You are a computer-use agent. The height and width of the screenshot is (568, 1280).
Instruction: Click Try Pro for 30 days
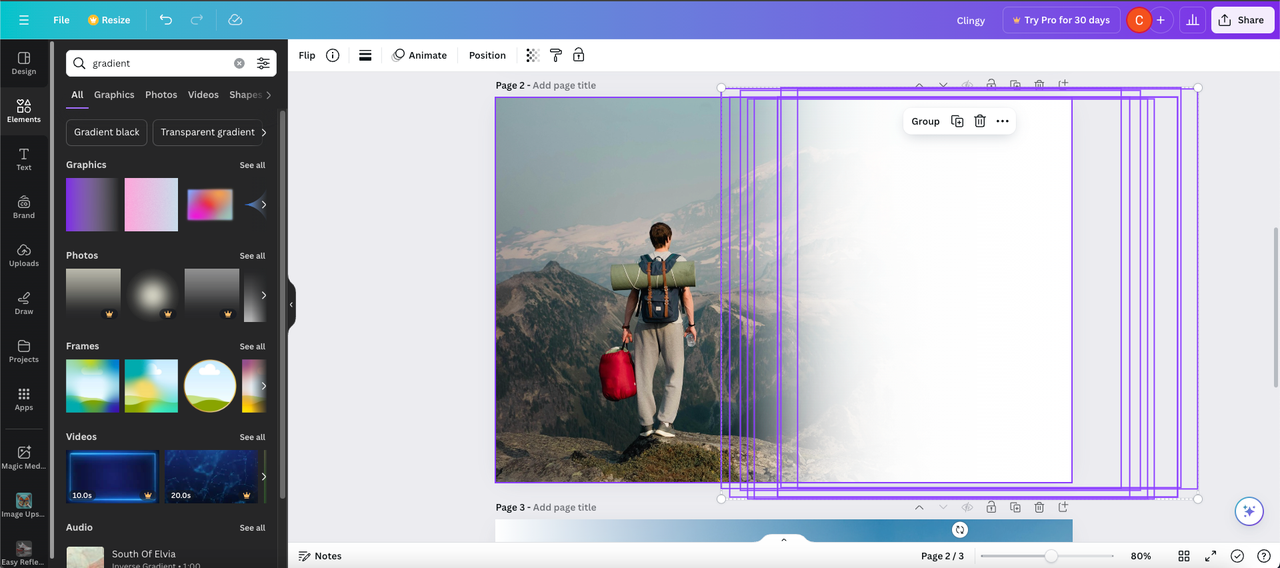[x=1061, y=20]
